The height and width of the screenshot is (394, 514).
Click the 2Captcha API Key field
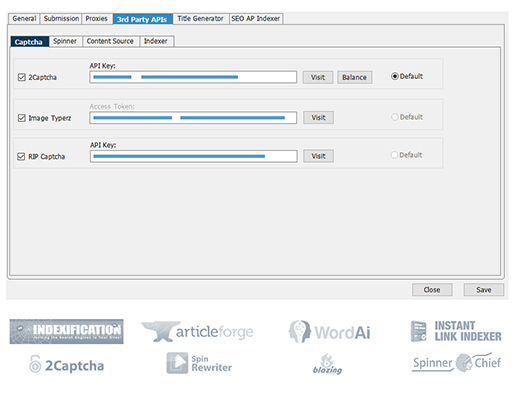[193, 77]
